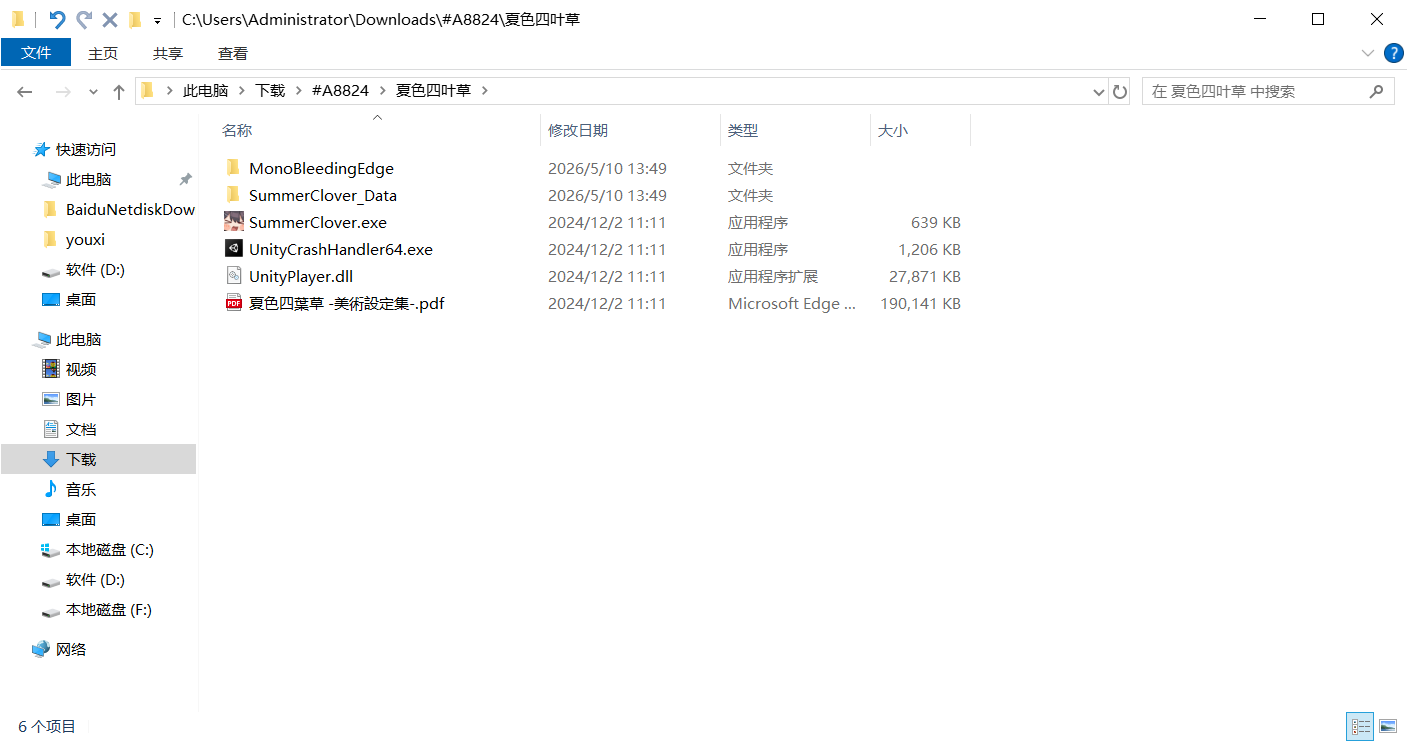The height and width of the screenshot is (742, 1408).
Task: Select the UnityPlayer.dll file icon
Action: 233,276
